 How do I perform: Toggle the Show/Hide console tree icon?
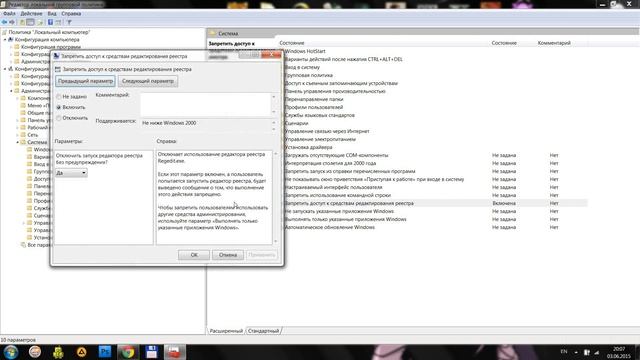(30, 22)
